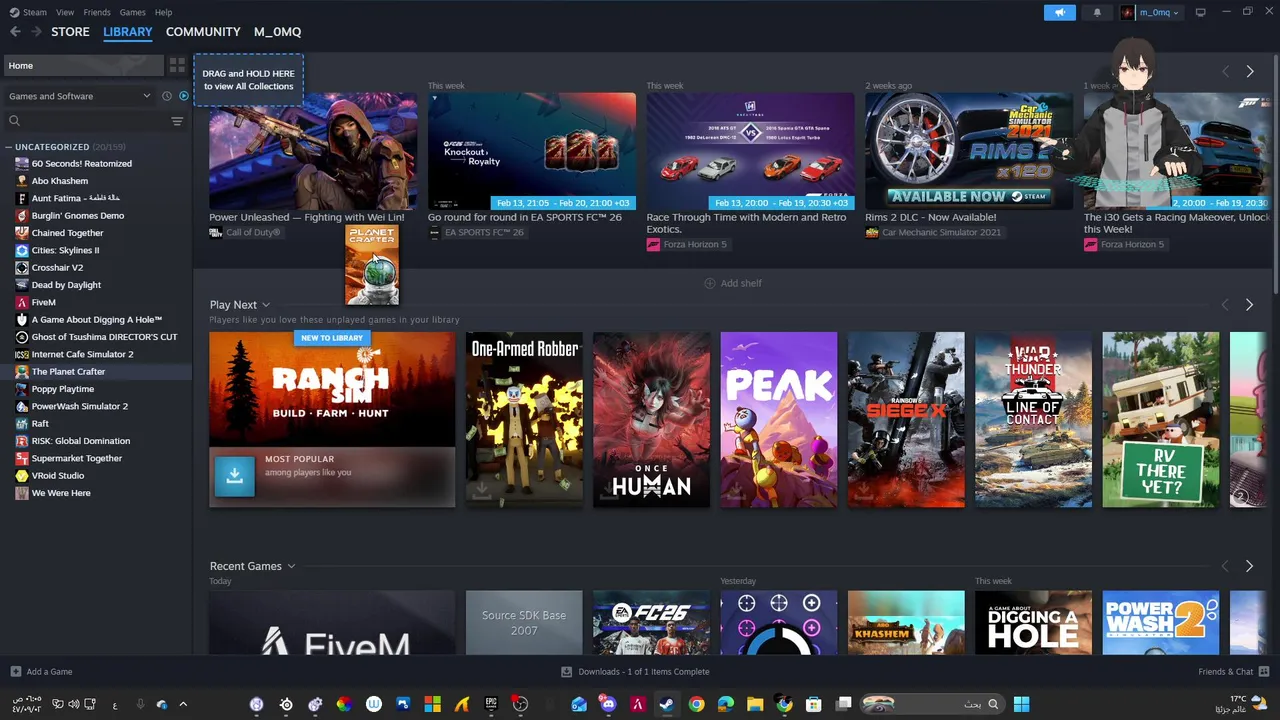Viewport: 1280px width, 720px height.
Task: Expand the Play Next shelf dropdown
Action: 266,305
